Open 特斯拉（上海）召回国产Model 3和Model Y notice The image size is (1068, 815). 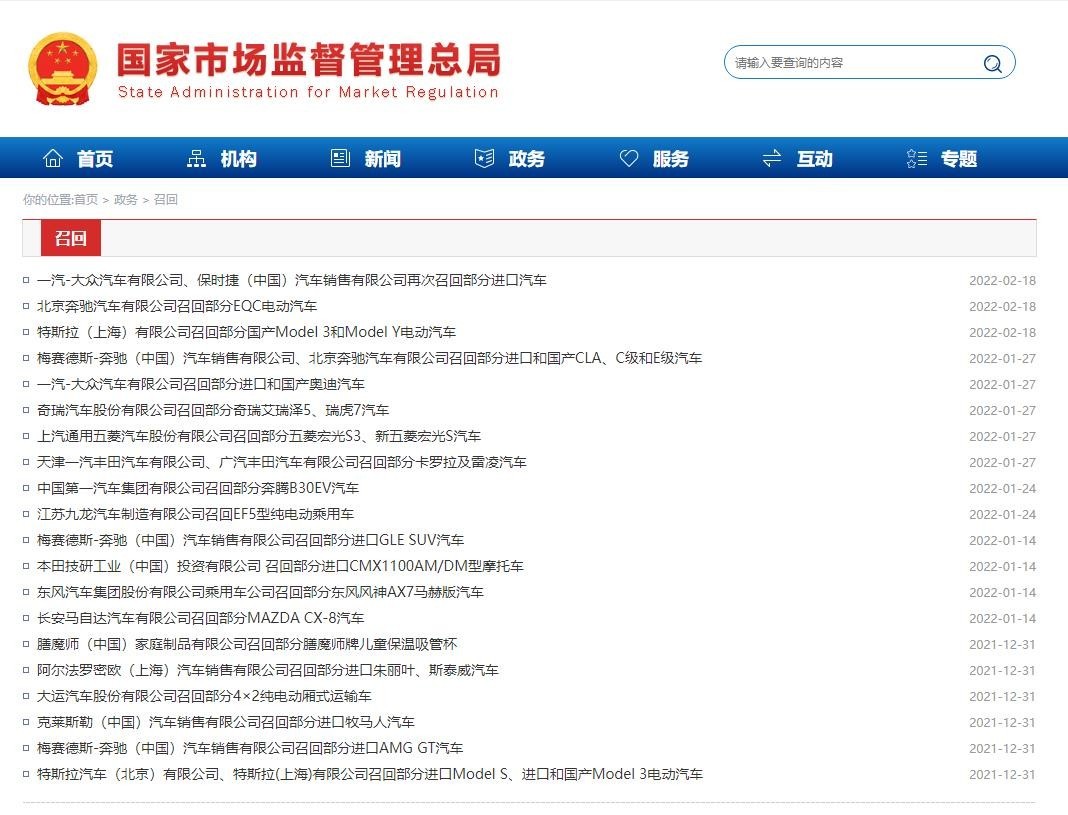pos(247,332)
